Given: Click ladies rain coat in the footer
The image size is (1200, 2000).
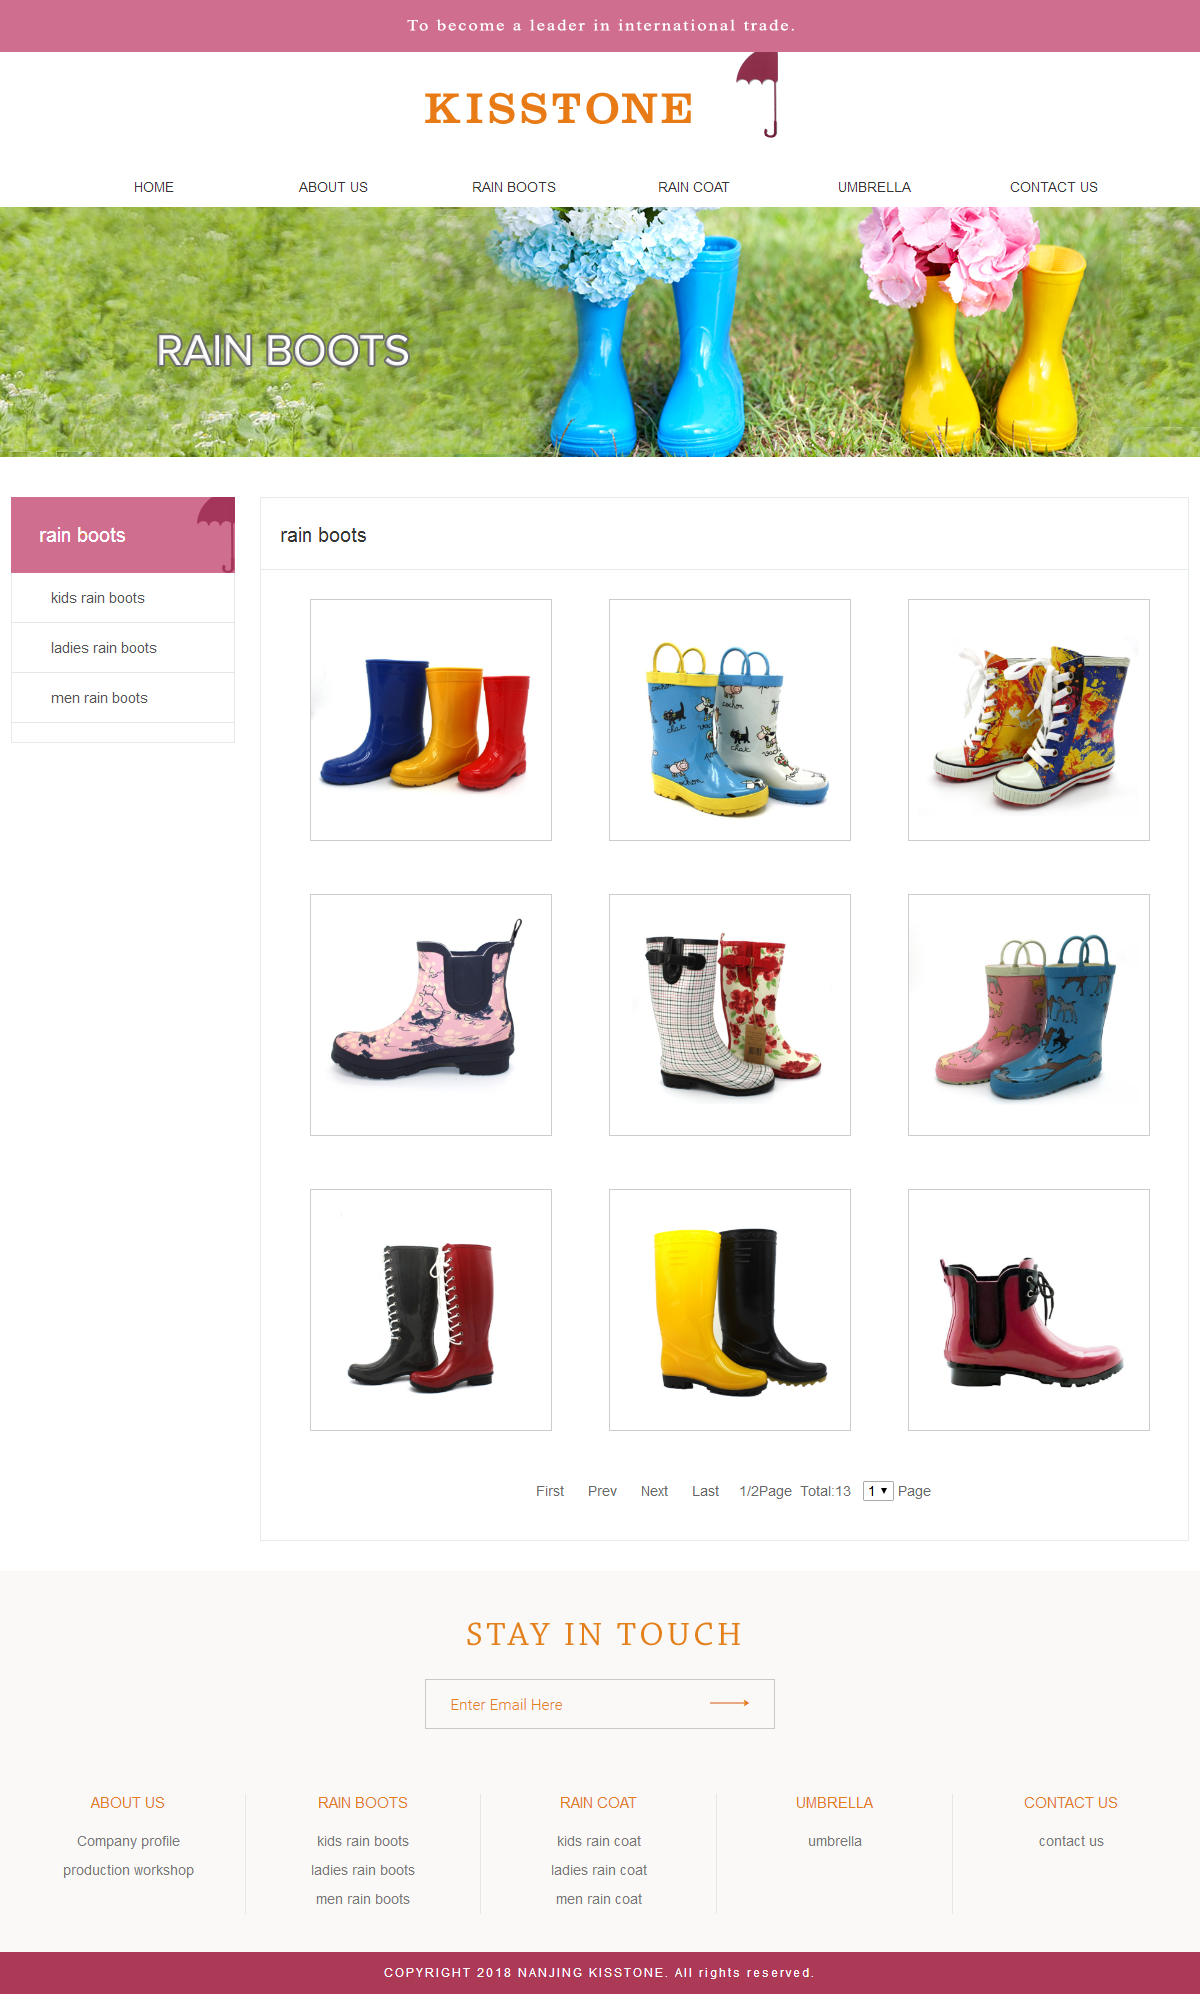Looking at the screenshot, I should pyautogui.click(x=599, y=1870).
